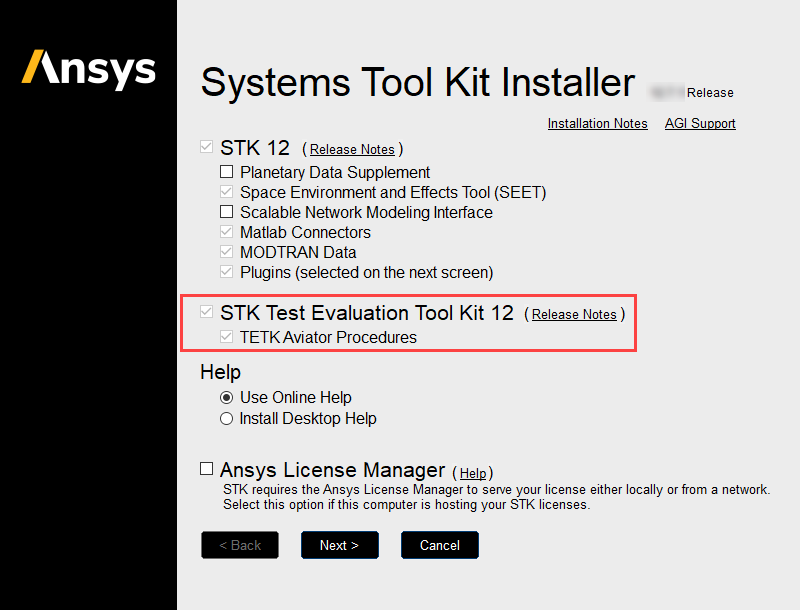Toggle the Matlab Connectors checkbox

click(x=227, y=232)
